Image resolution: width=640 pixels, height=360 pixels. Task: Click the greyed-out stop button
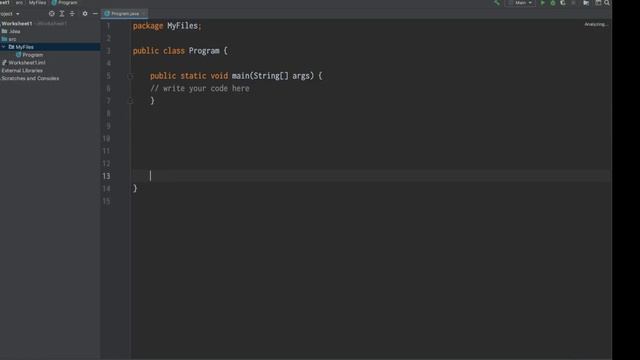pos(573,3)
